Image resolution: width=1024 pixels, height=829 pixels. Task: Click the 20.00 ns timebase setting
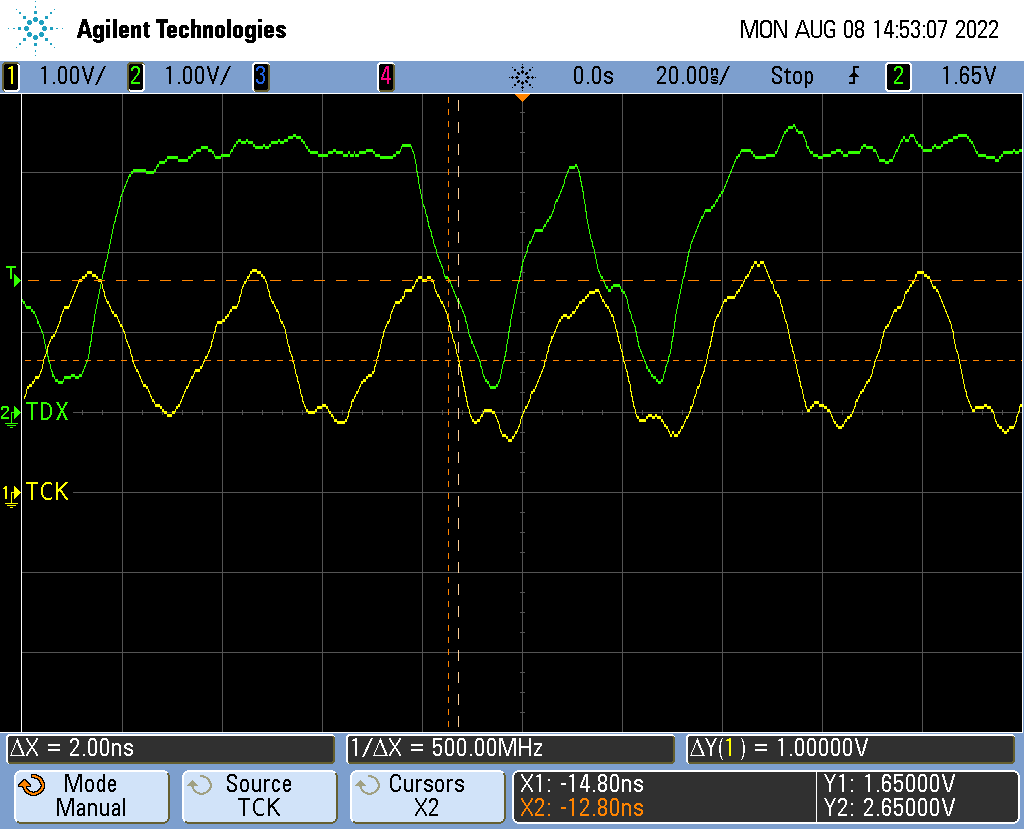click(692, 76)
